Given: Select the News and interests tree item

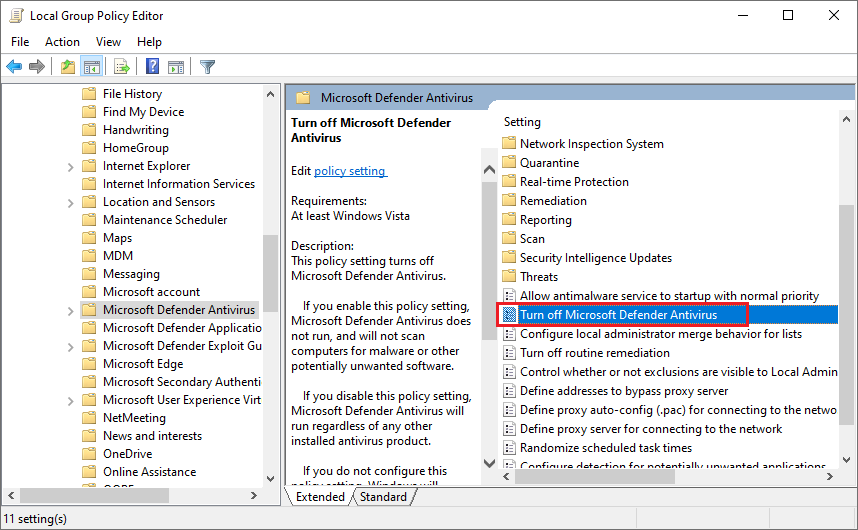Looking at the screenshot, I should [x=152, y=436].
